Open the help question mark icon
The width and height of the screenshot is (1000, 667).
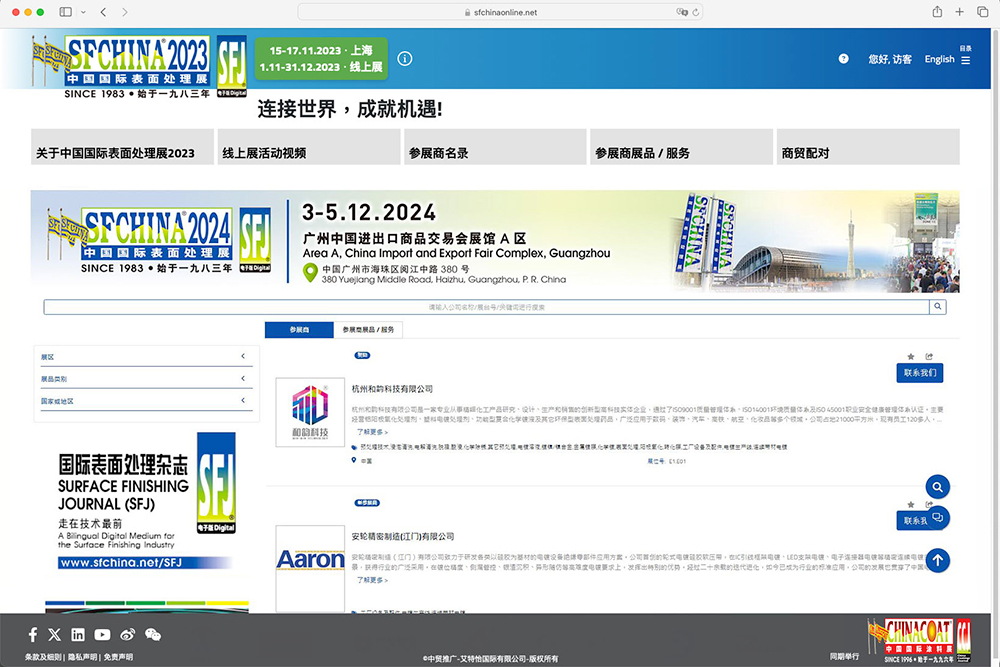point(843,59)
